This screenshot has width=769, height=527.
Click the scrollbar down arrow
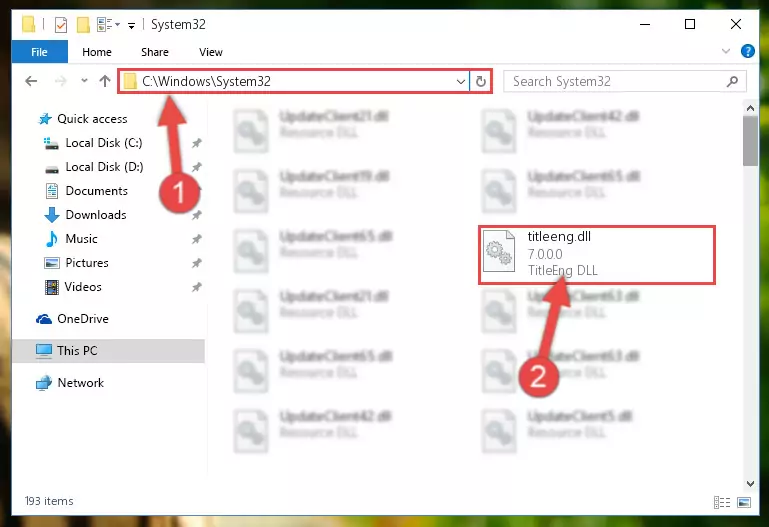tap(750, 484)
